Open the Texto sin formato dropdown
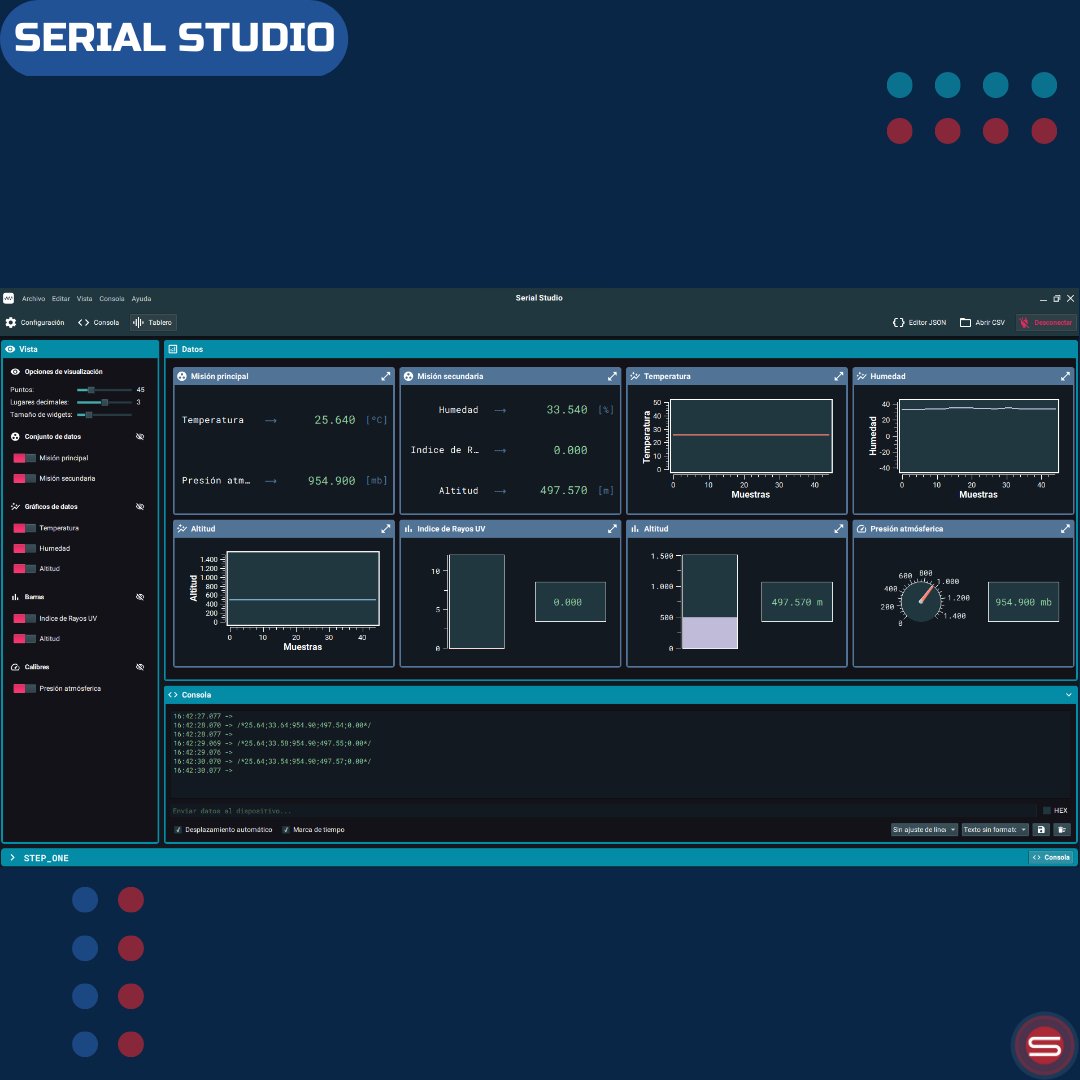The image size is (1080, 1080). tap(995, 829)
